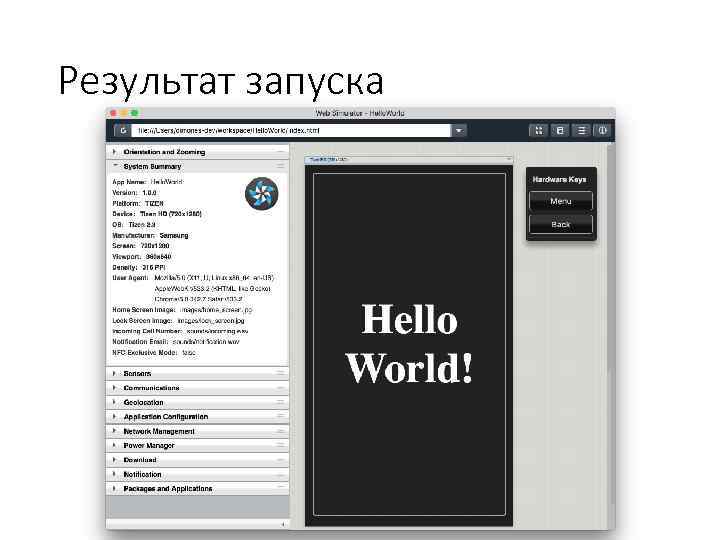720x540 pixels.
Task: Click the 'Version: 1.0.0' row
Action: [x=134, y=192]
